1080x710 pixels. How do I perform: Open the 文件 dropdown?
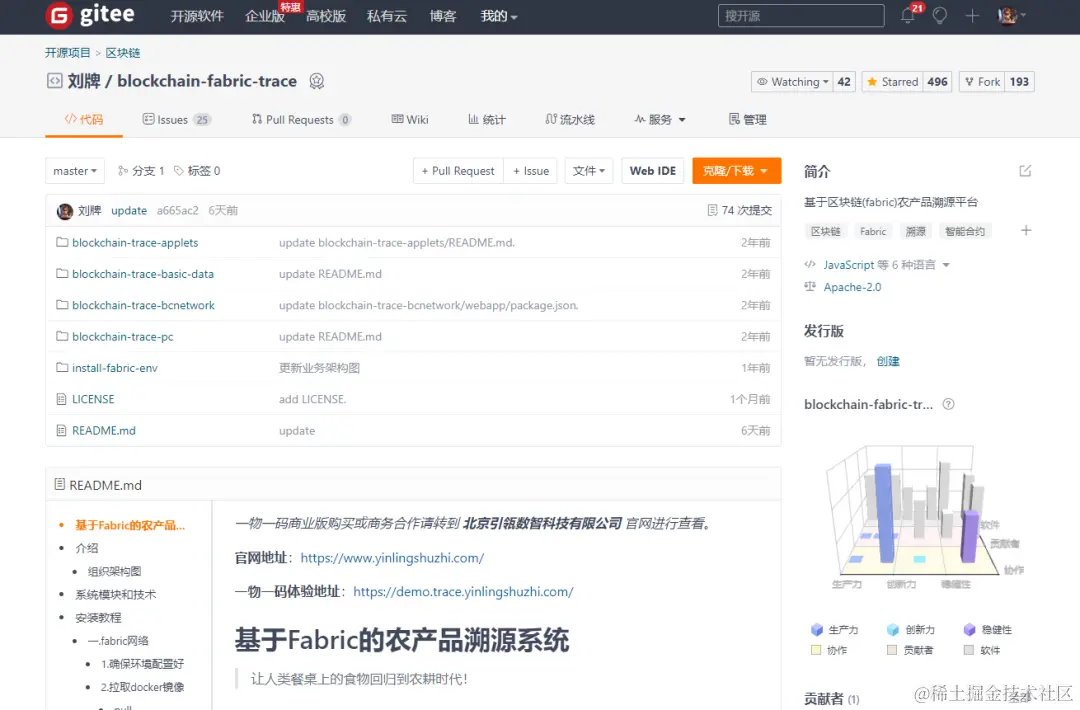[588, 171]
